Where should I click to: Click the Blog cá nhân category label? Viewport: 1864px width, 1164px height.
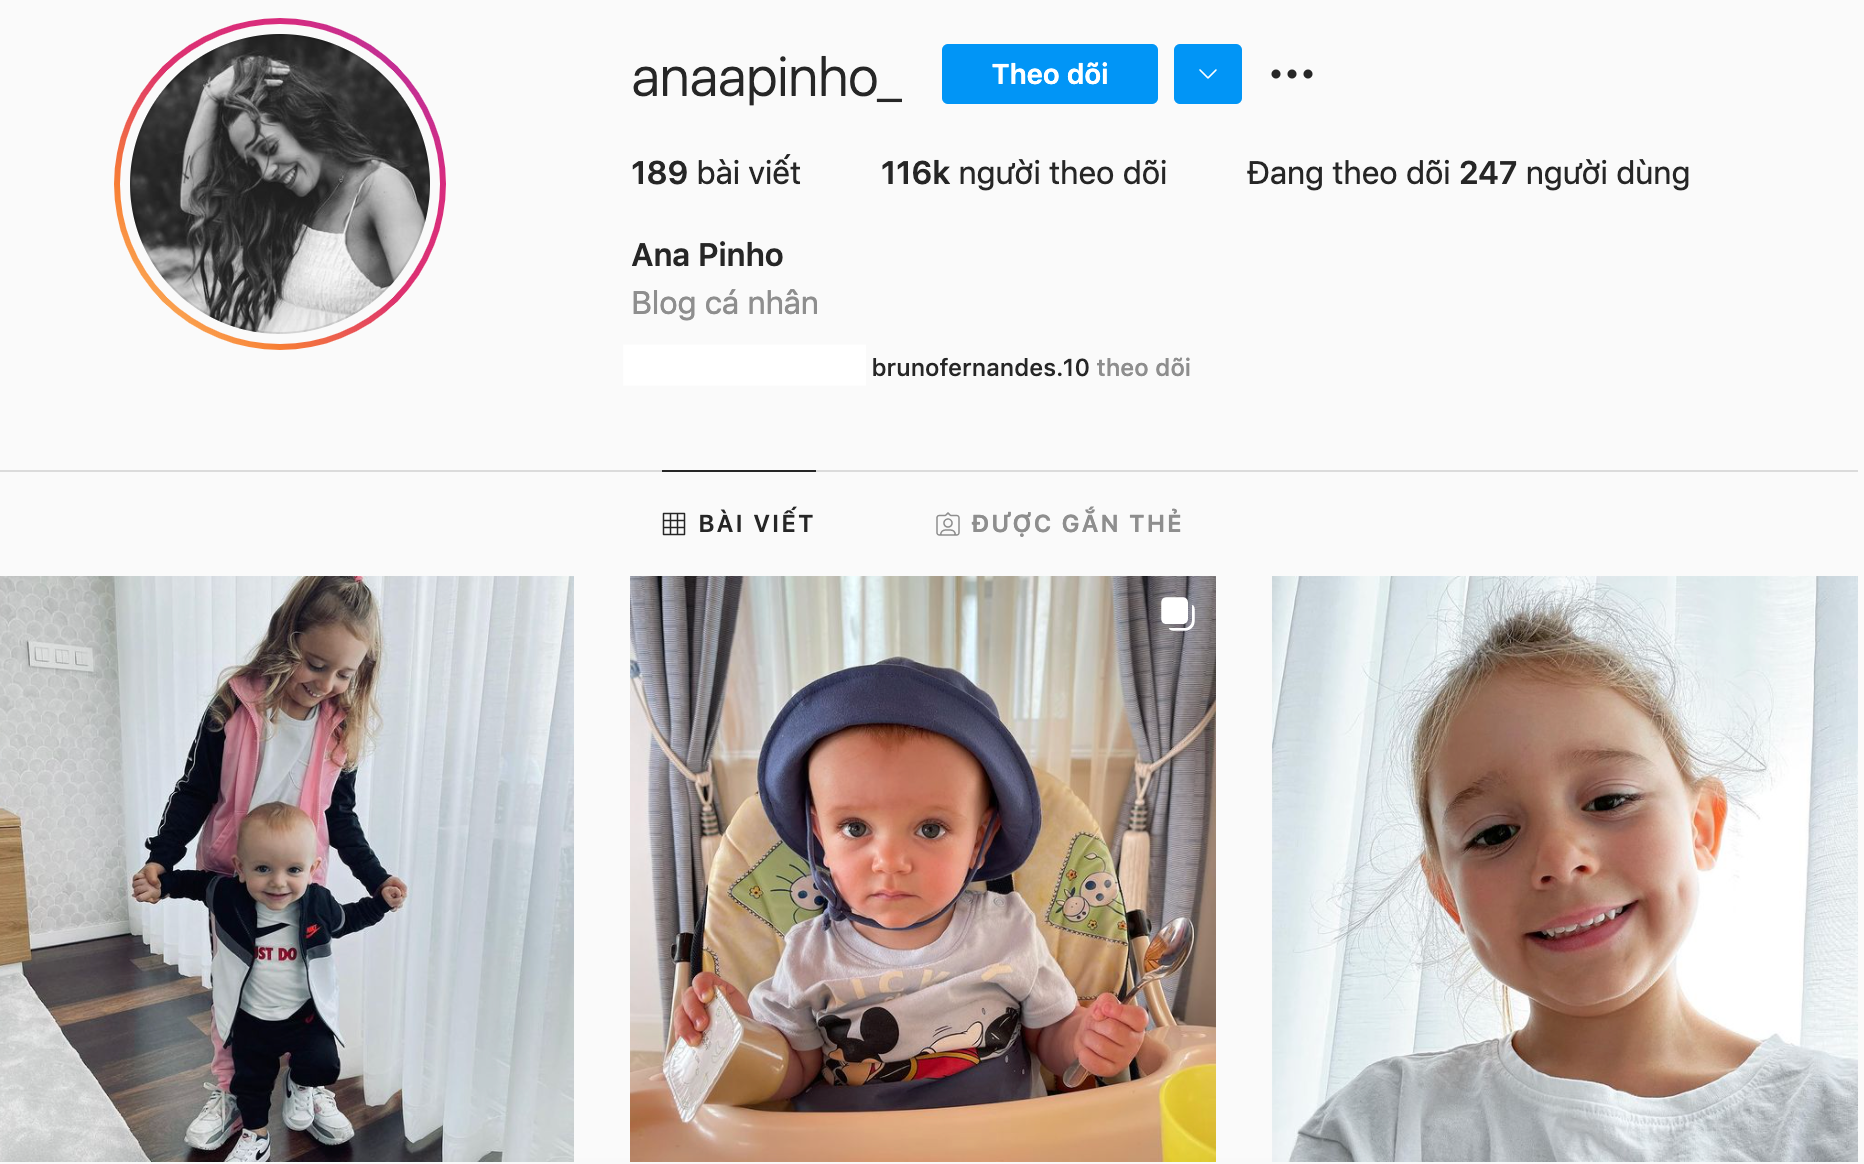point(724,303)
